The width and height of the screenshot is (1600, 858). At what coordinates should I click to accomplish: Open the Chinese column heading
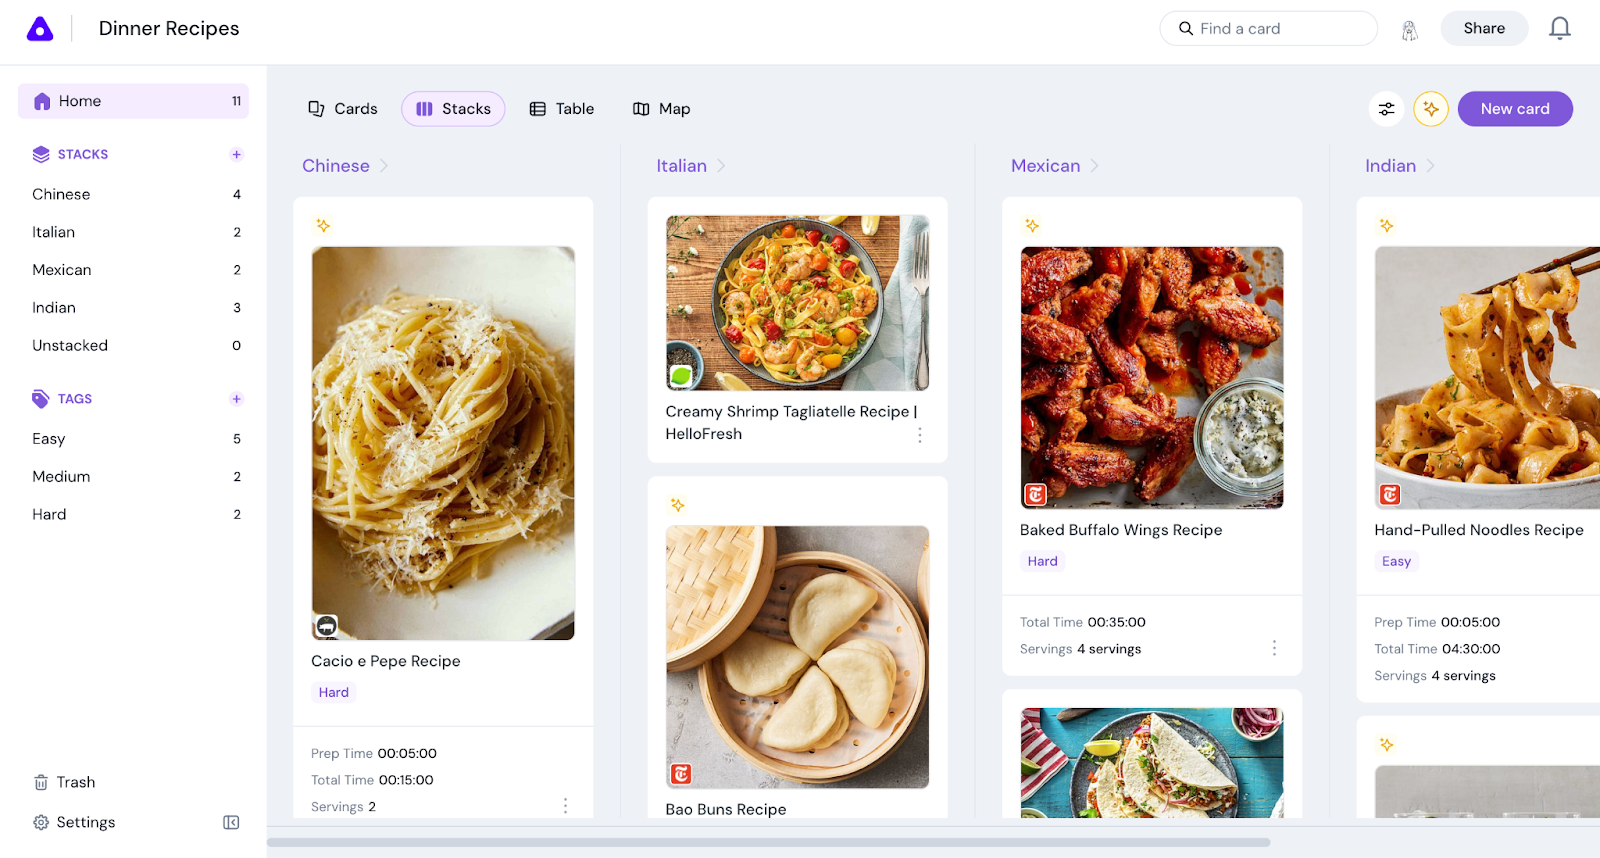tap(336, 166)
